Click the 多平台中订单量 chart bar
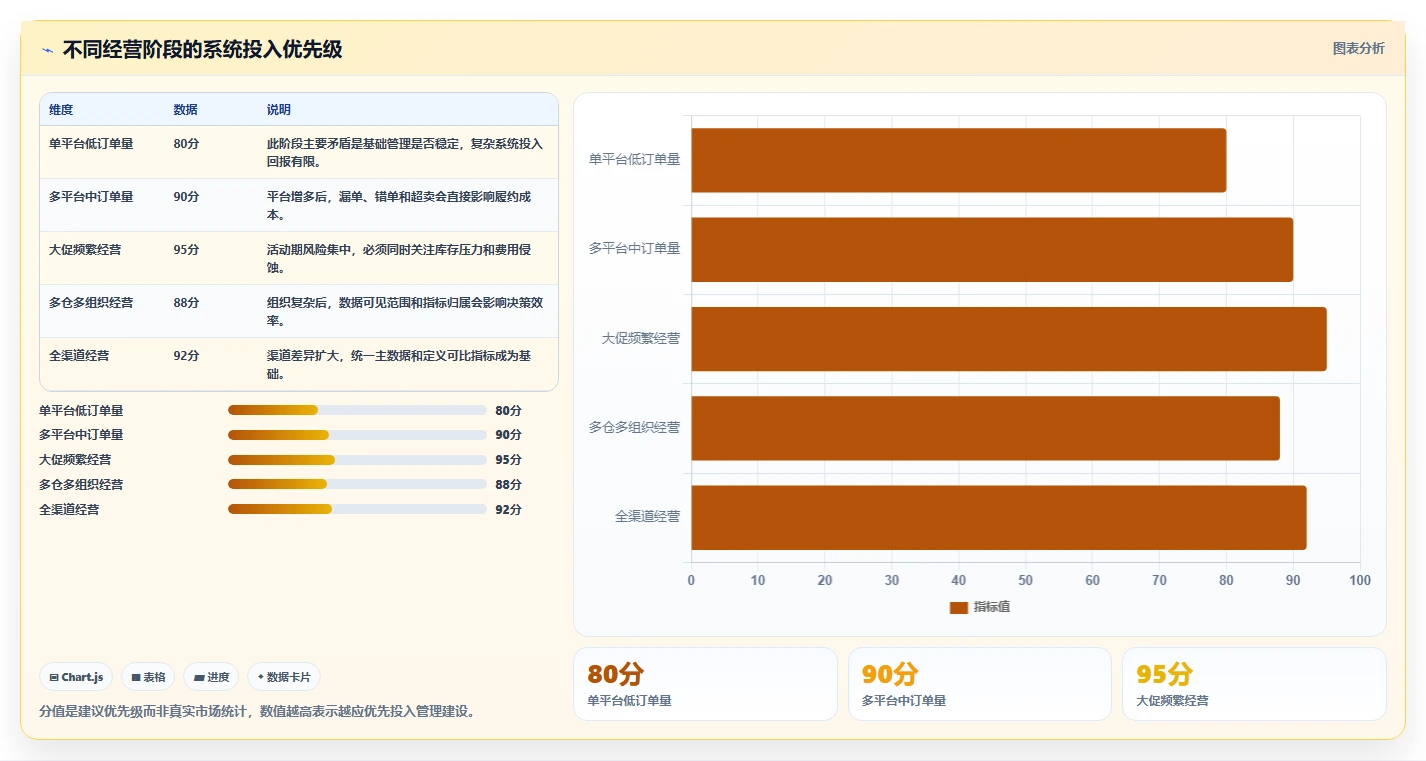 (x=992, y=249)
